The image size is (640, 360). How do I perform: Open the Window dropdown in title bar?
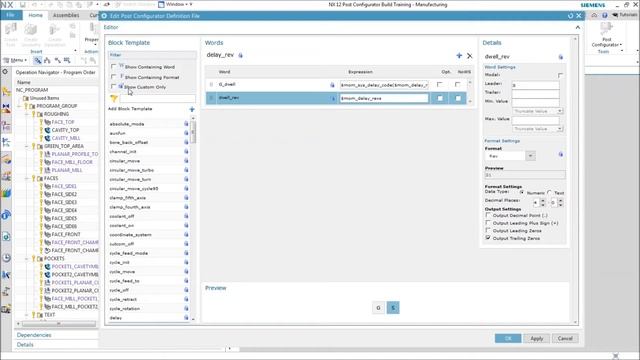pyautogui.click(x=176, y=4)
